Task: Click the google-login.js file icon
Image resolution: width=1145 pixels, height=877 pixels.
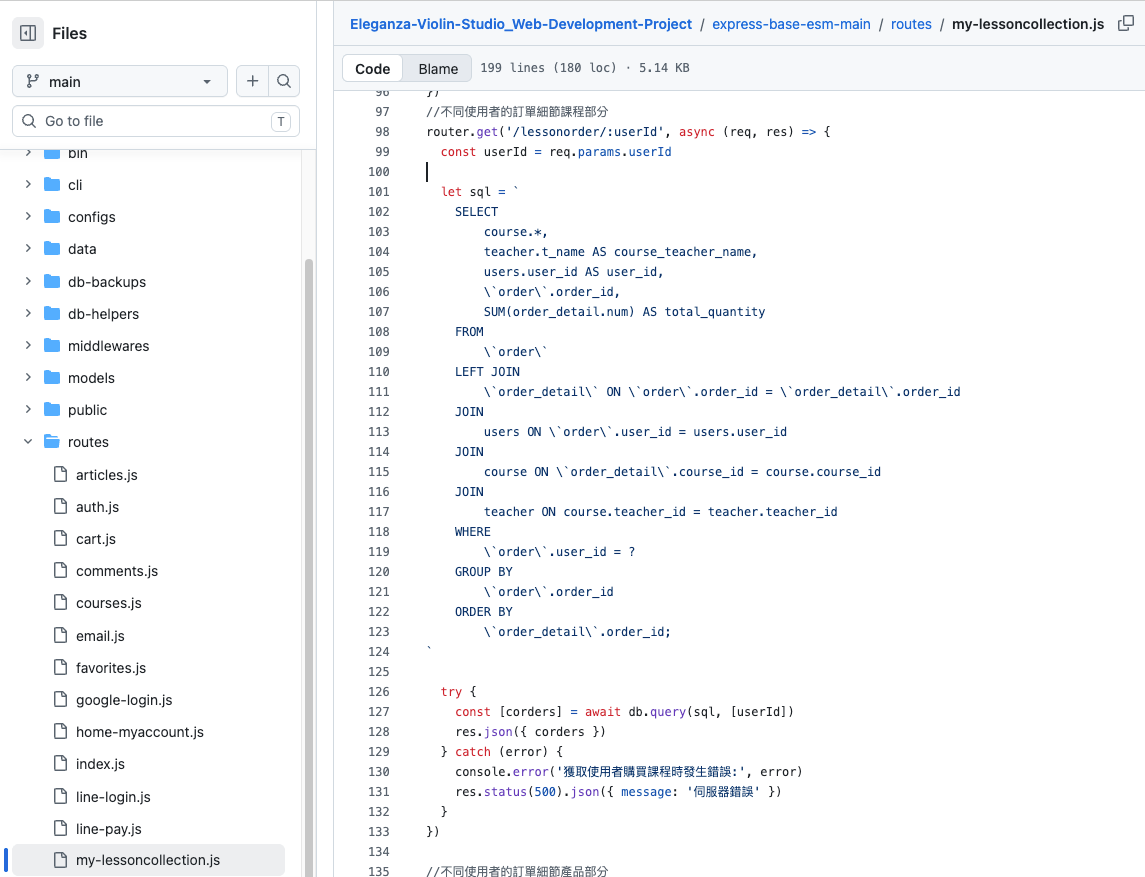Action: [61, 700]
